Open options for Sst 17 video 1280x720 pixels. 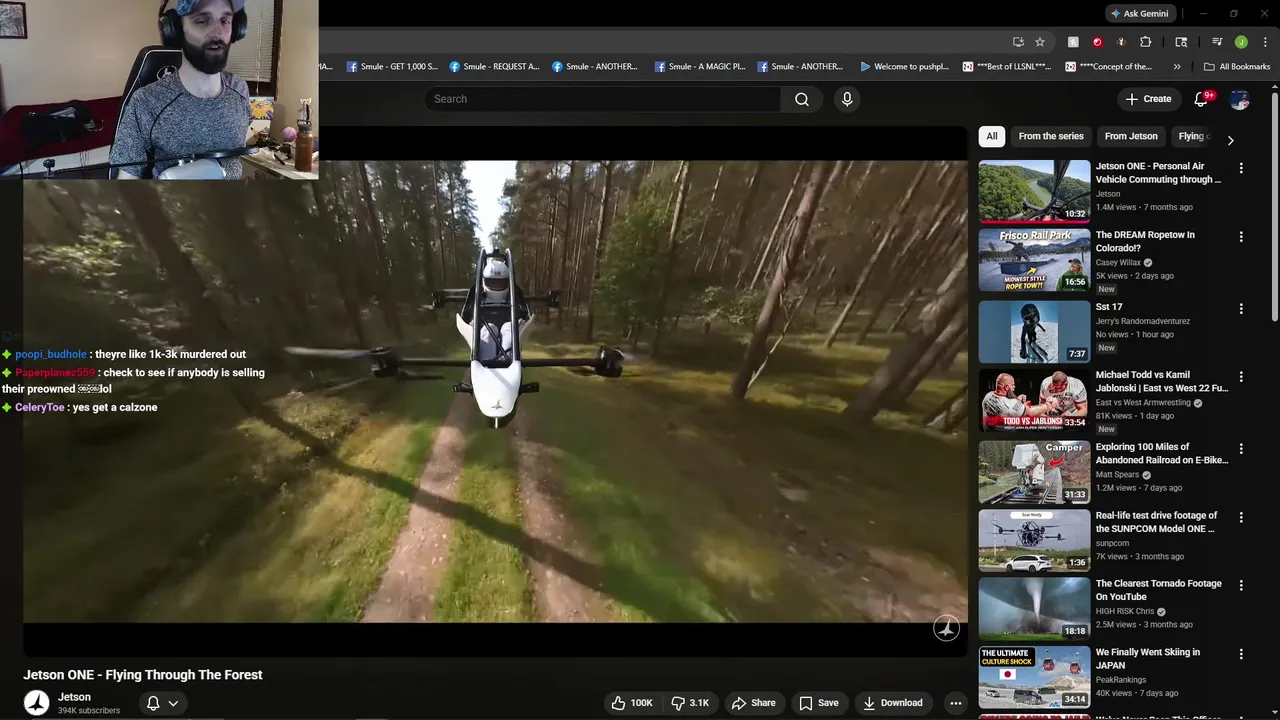coord(1241,309)
